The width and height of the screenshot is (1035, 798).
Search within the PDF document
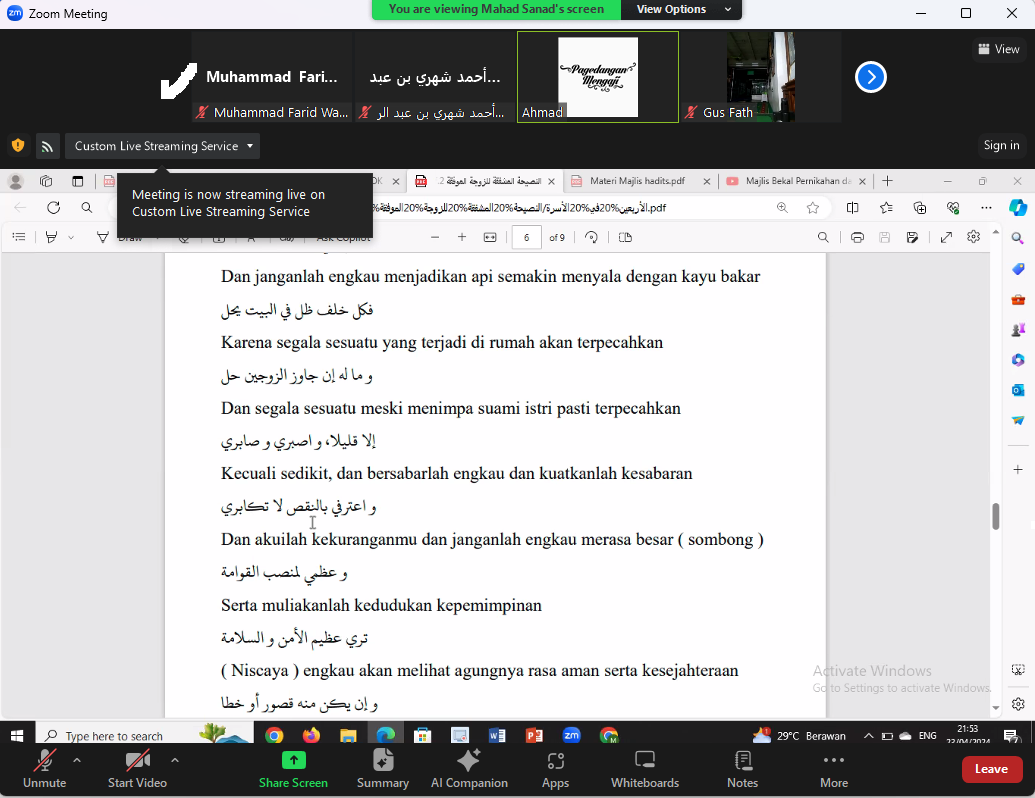[x=823, y=237]
